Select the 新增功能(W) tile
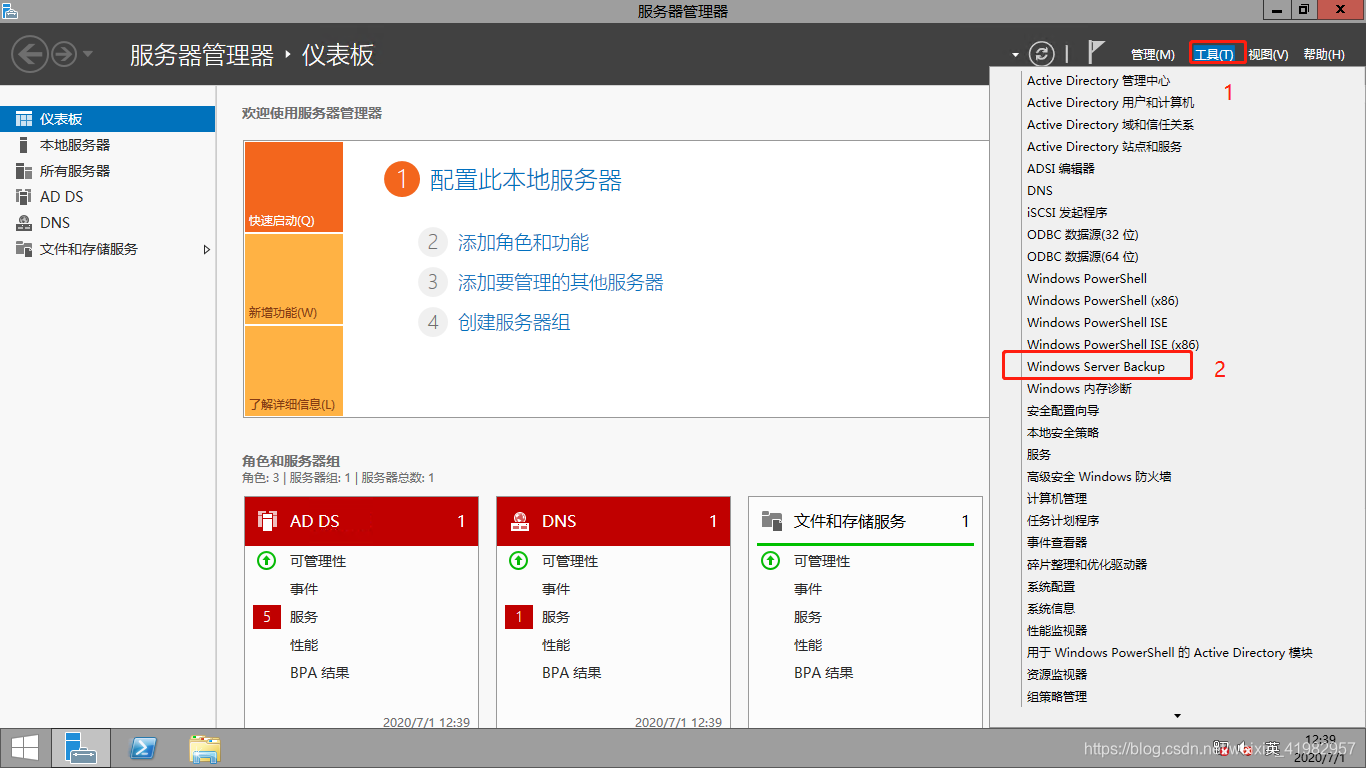 [293, 279]
